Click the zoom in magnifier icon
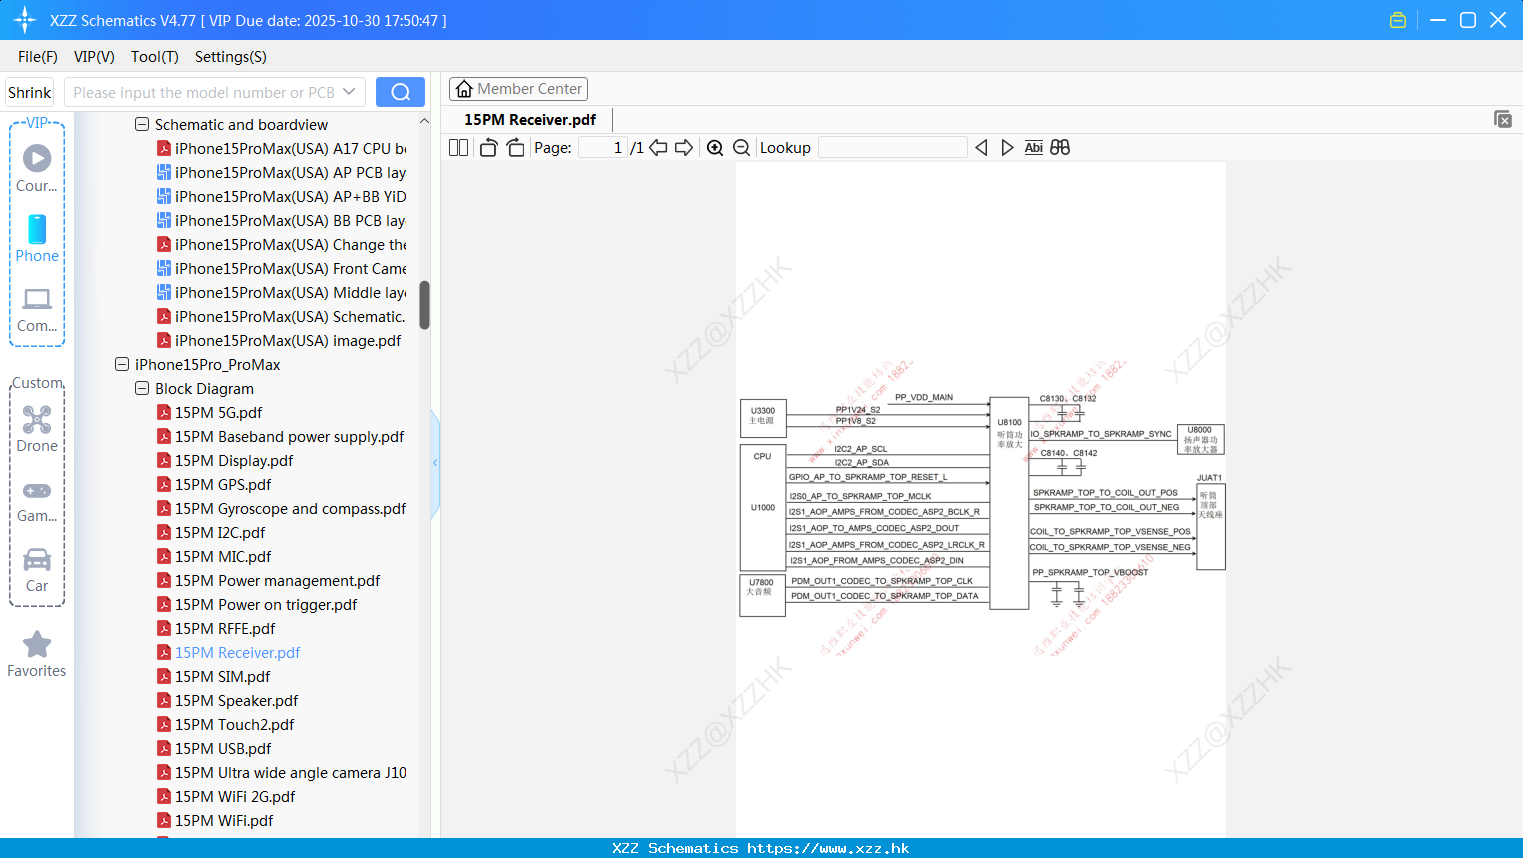 (x=715, y=148)
